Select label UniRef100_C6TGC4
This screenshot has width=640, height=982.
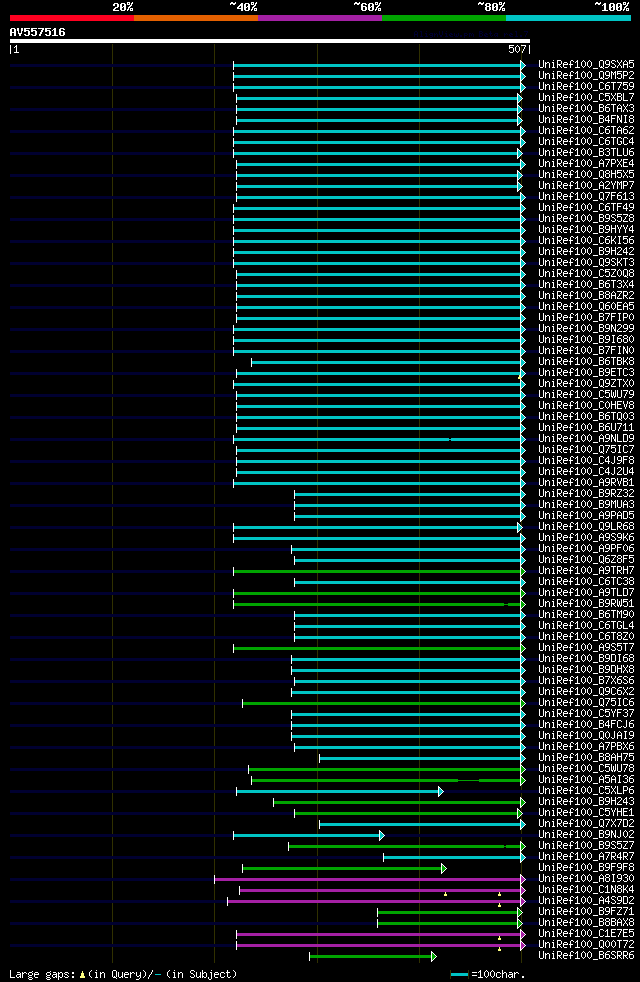pyautogui.click(x=586, y=142)
